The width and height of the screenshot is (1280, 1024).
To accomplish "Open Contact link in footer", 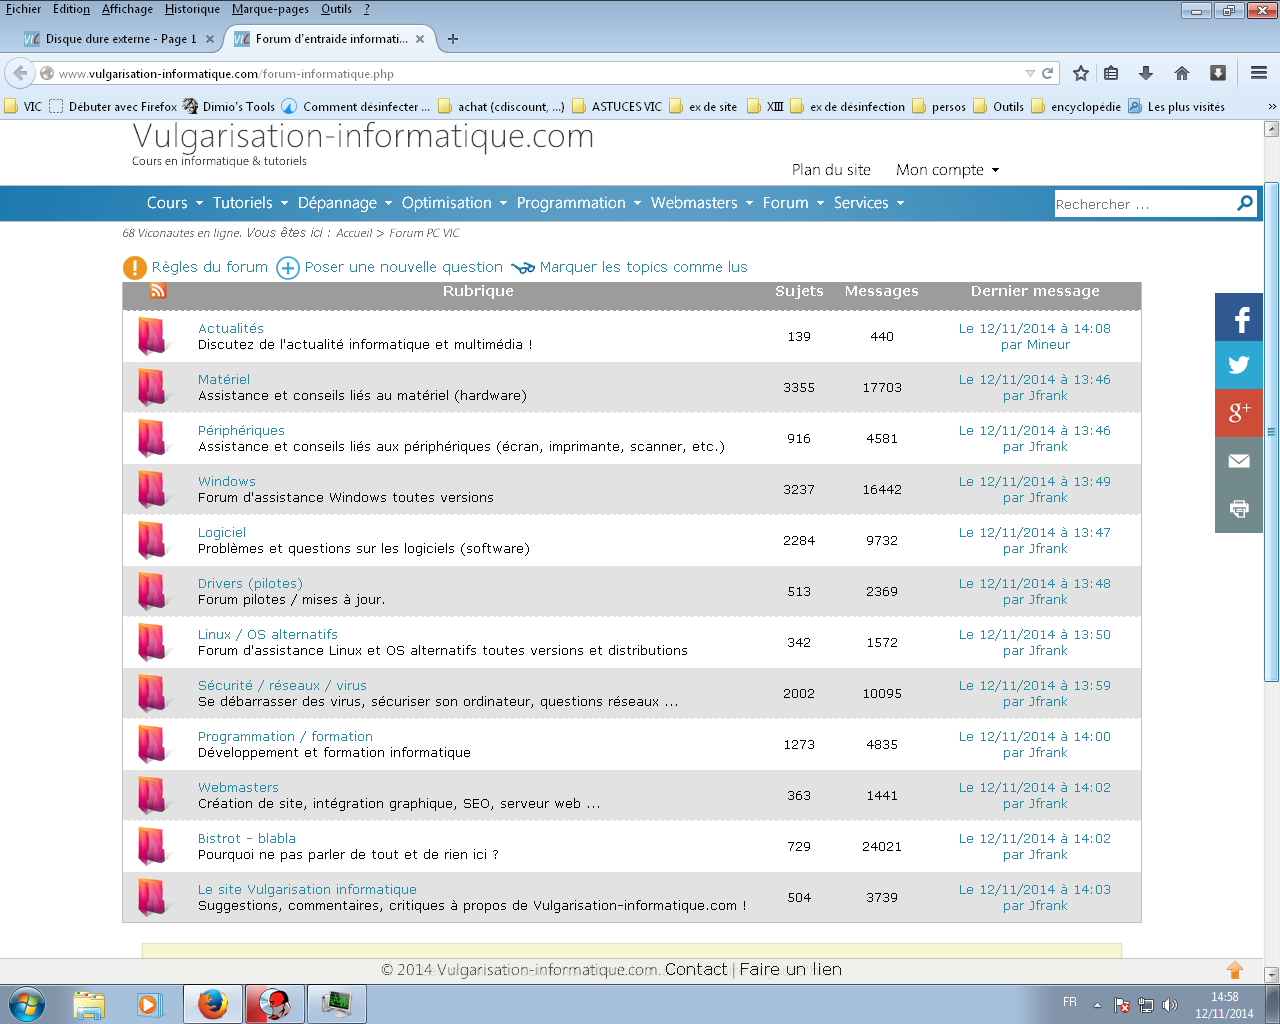I will [x=696, y=969].
